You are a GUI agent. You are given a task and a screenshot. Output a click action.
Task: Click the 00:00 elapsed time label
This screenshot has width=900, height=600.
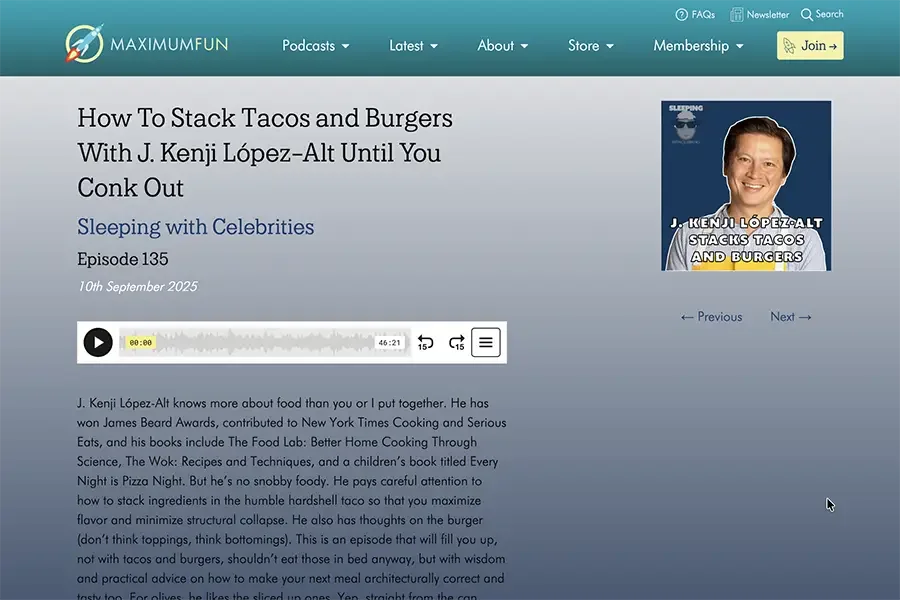coord(141,343)
